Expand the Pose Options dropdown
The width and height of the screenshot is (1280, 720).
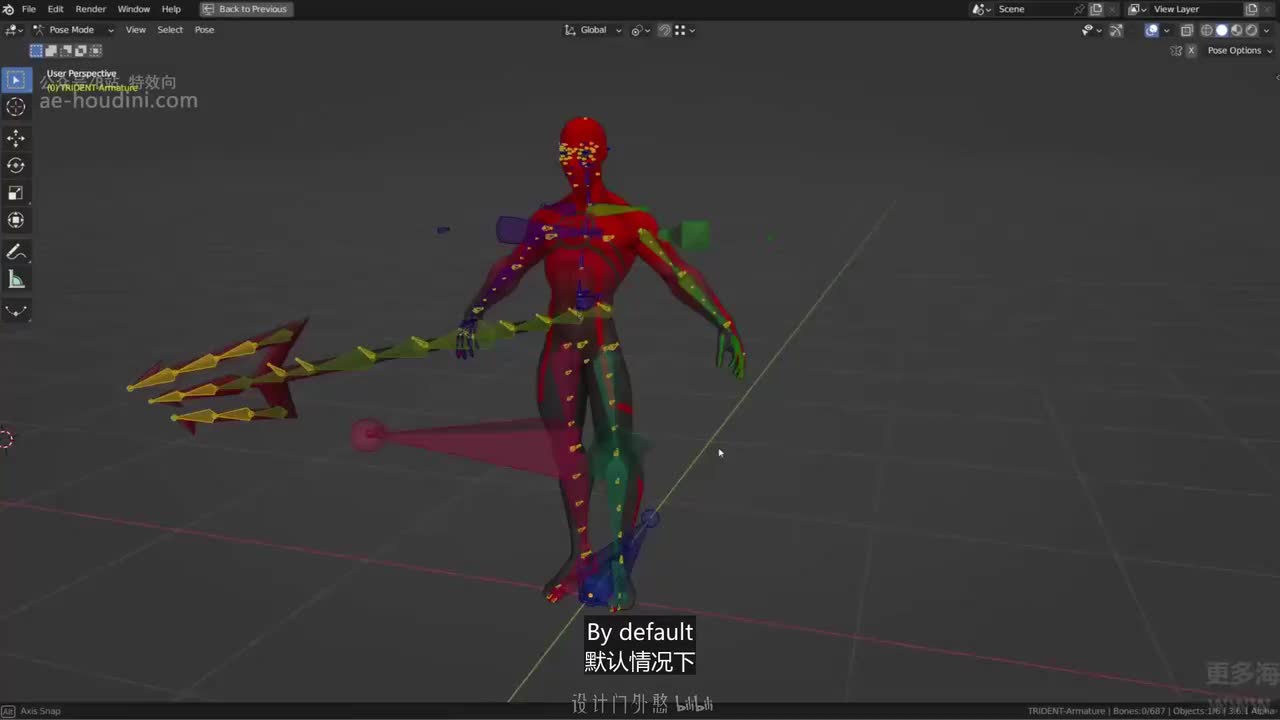coord(1239,50)
